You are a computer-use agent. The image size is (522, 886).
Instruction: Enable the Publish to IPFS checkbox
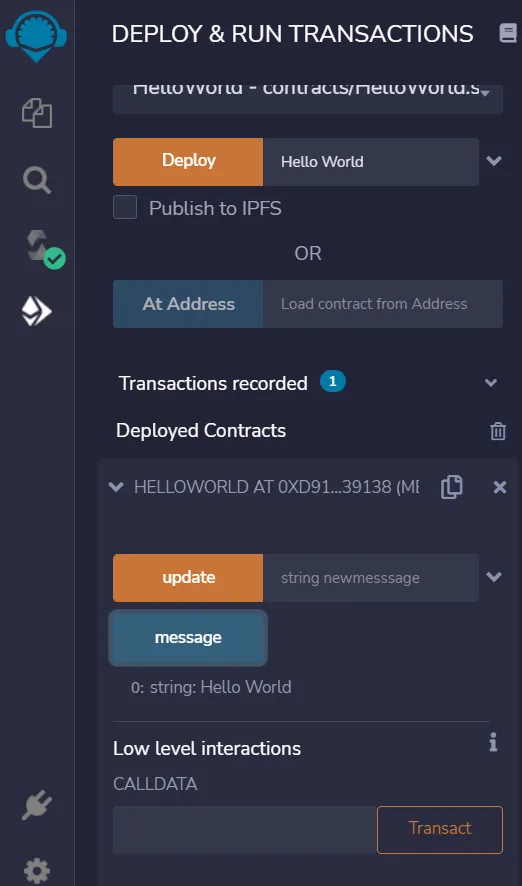tap(125, 207)
